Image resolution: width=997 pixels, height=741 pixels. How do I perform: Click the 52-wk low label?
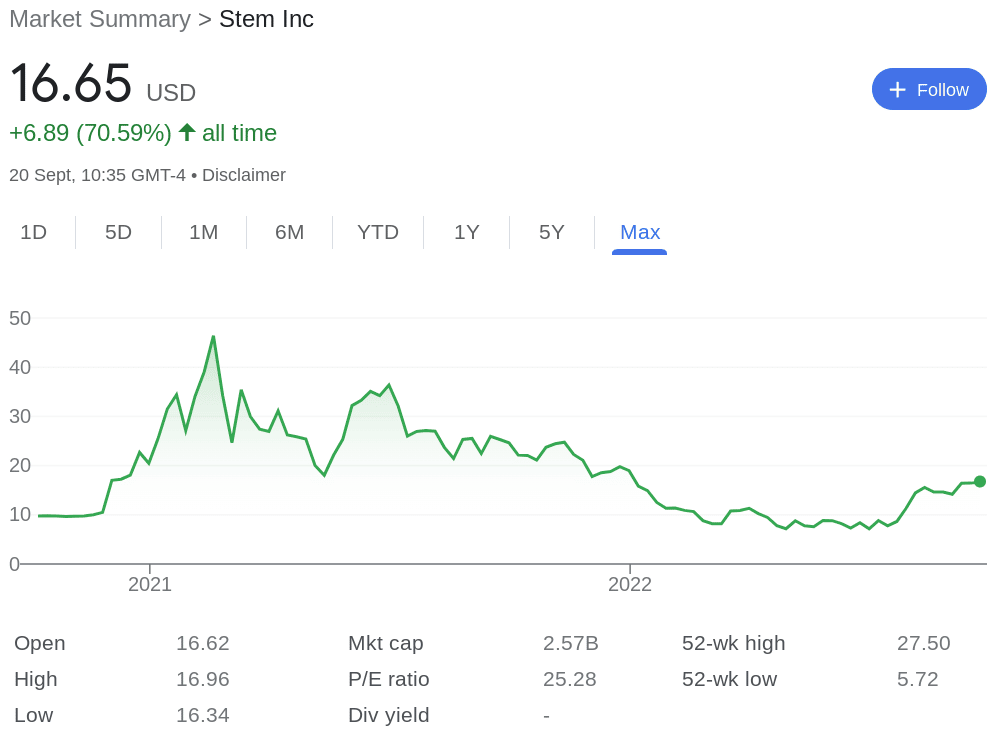[x=729, y=679]
